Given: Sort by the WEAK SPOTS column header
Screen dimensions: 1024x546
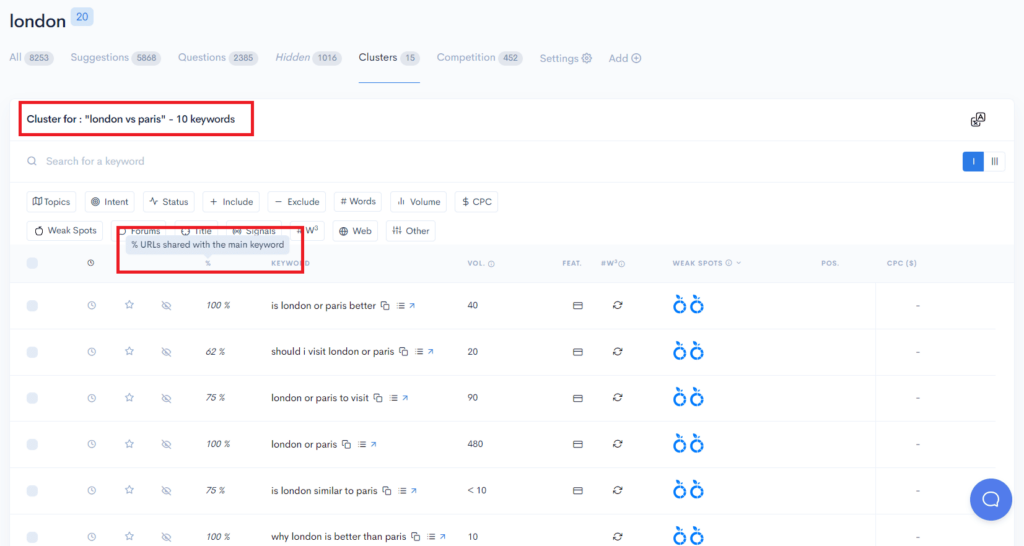Looking at the screenshot, I should 707,263.
